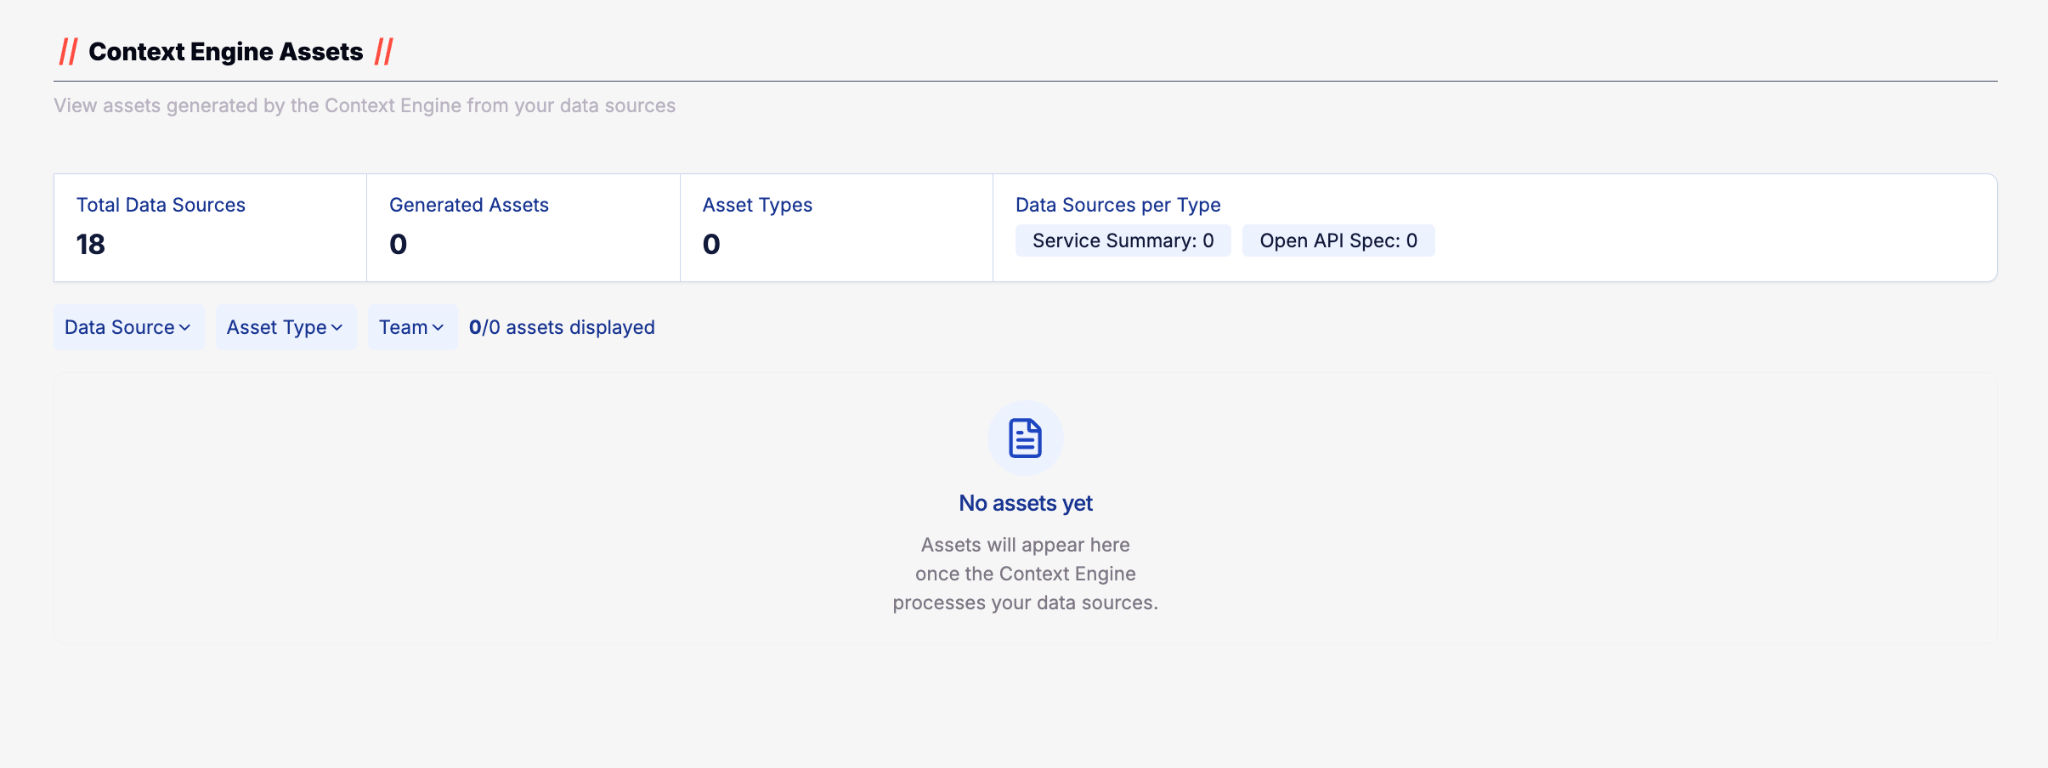Click the Total Data Sources label
2048x768 pixels.
pyautogui.click(x=161, y=205)
